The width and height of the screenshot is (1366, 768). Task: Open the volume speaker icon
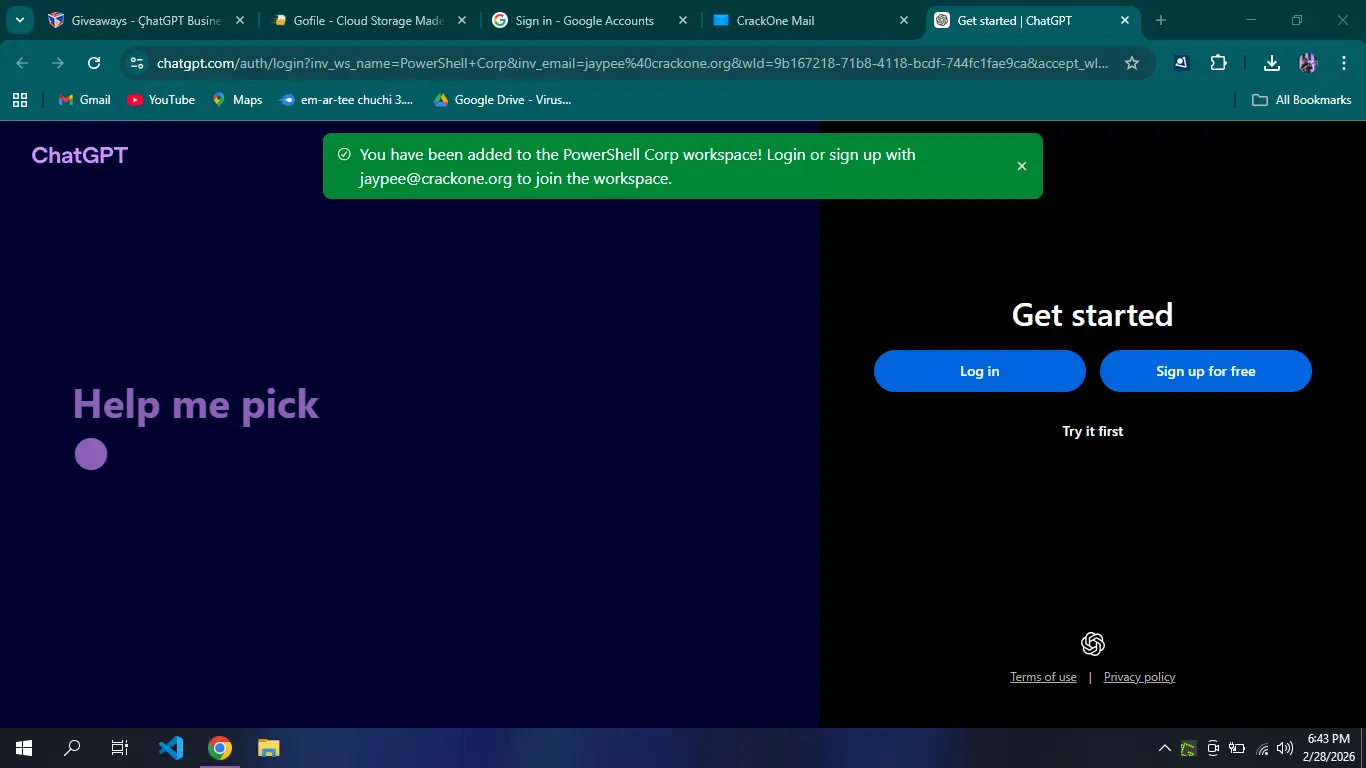1285,748
